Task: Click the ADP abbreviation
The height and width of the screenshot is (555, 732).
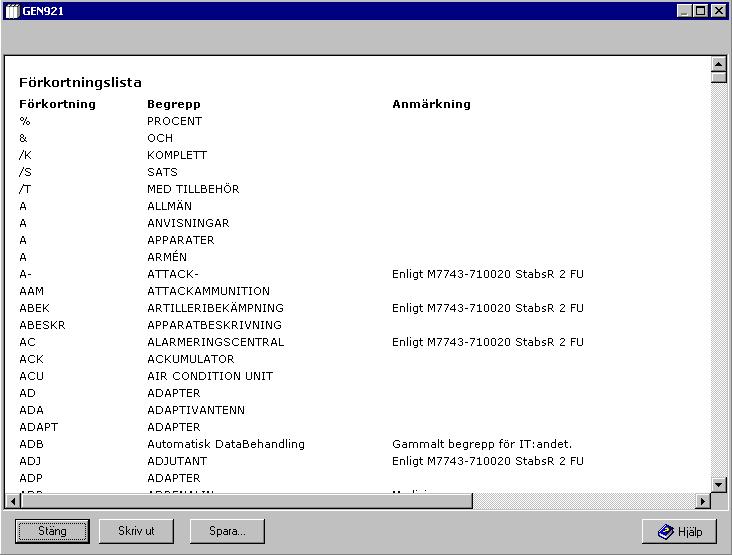Action: [x=31, y=478]
